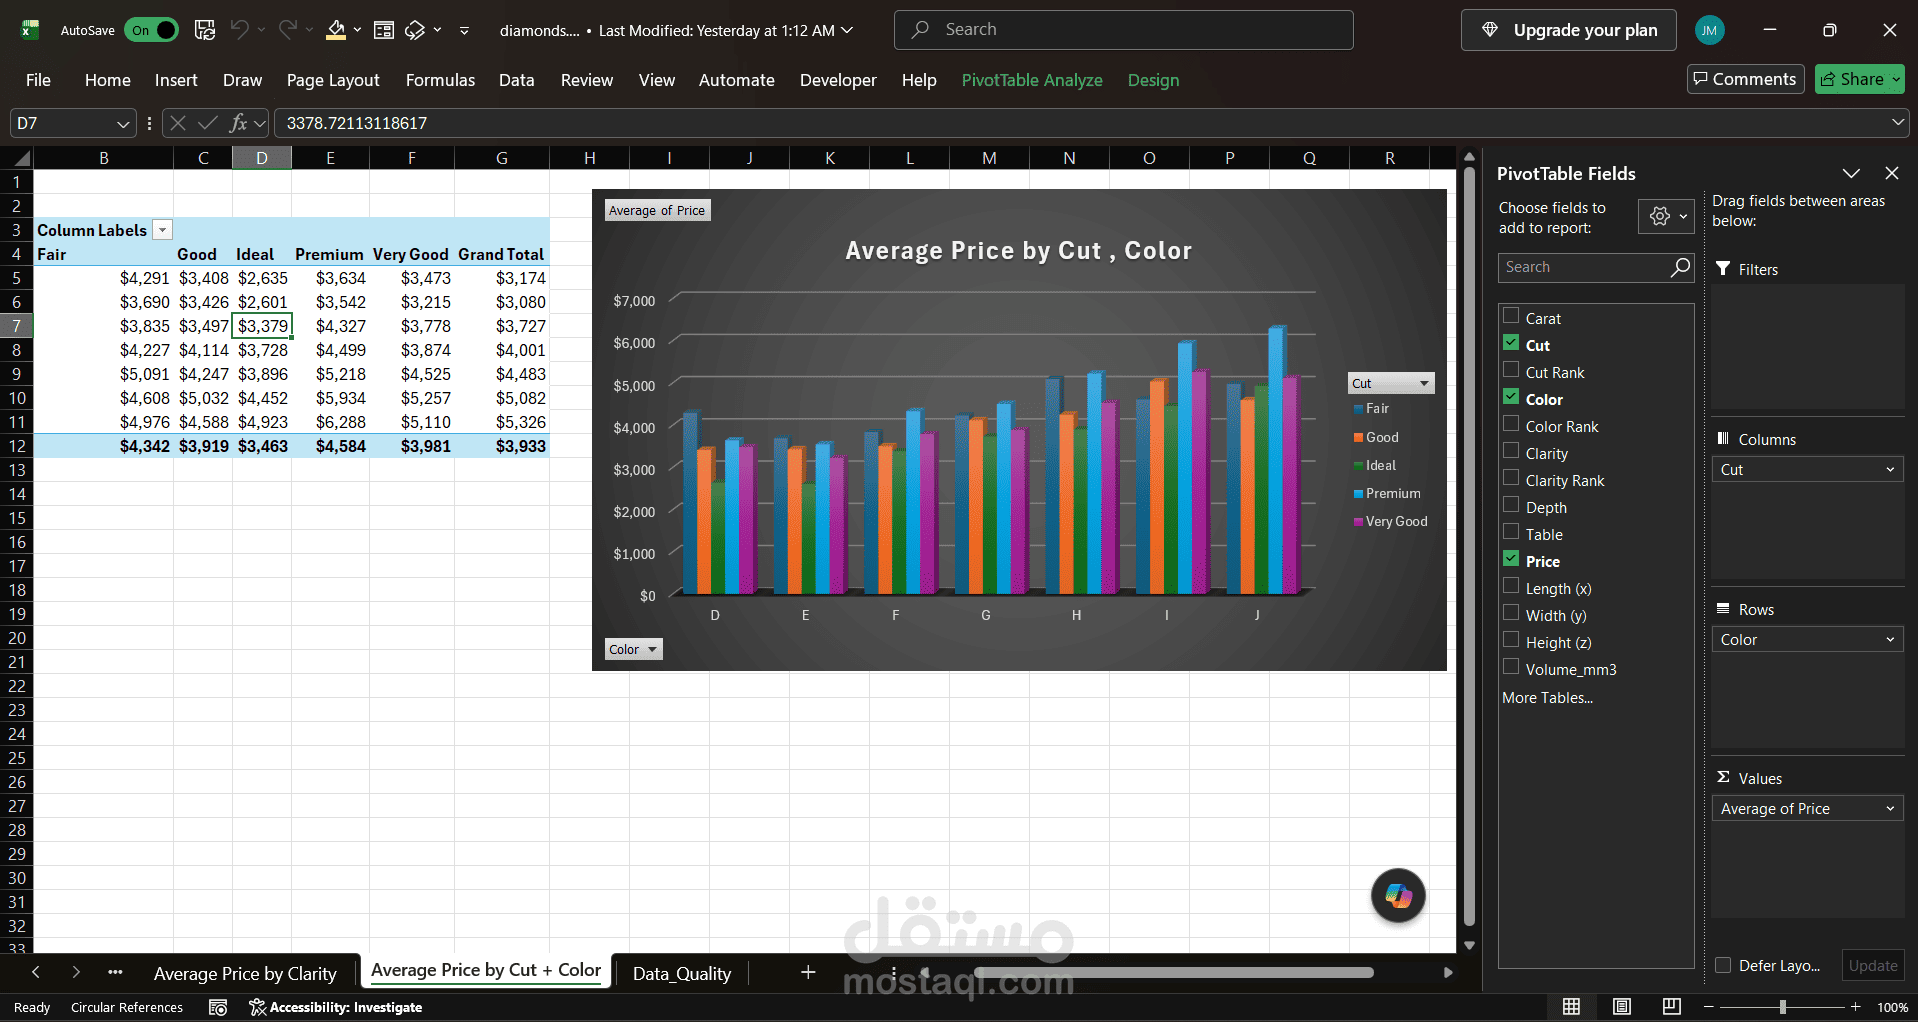Click the Upgrade your plan button

[1570, 30]
